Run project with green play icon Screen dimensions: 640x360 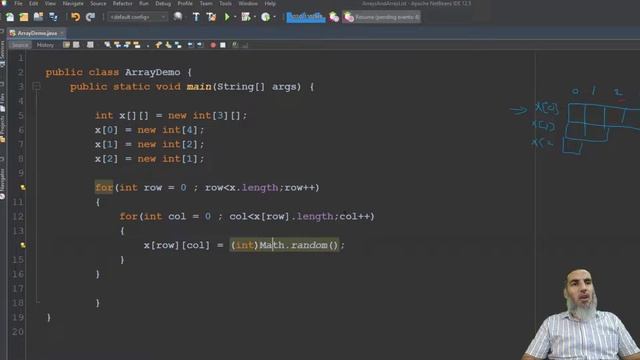[227, 17]
